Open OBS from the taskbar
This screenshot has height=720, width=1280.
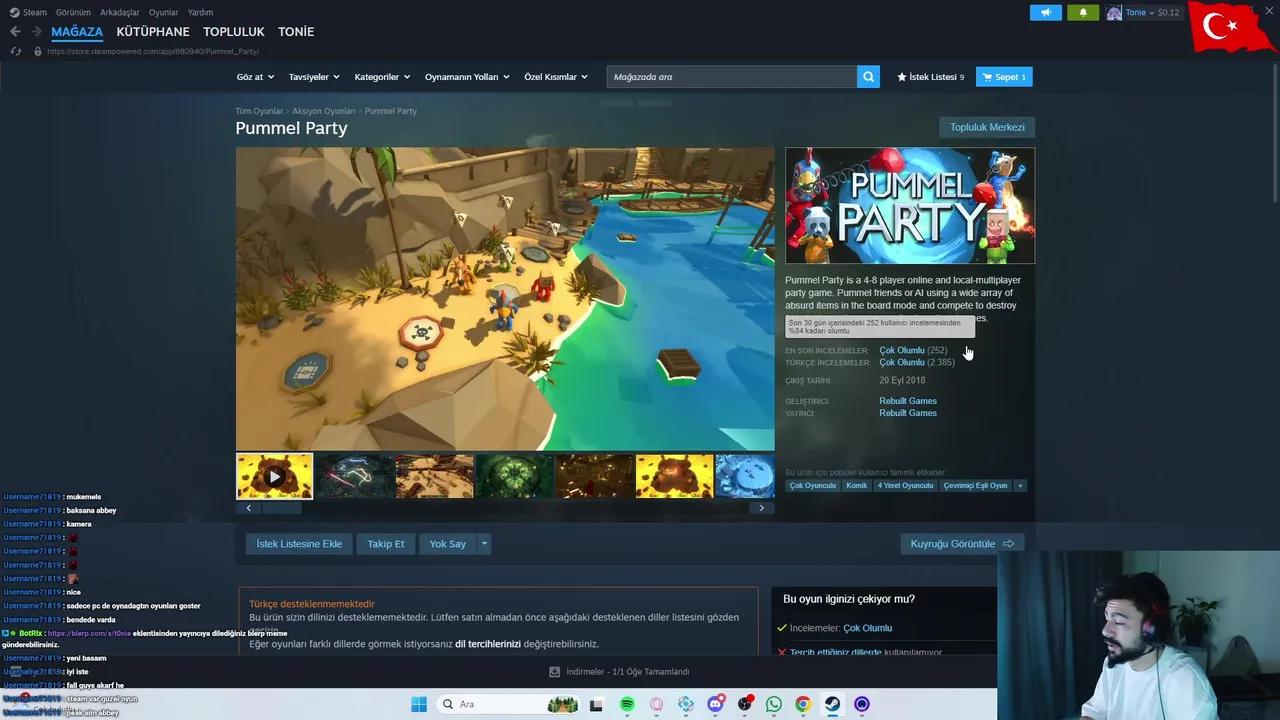tap(744, 704)
